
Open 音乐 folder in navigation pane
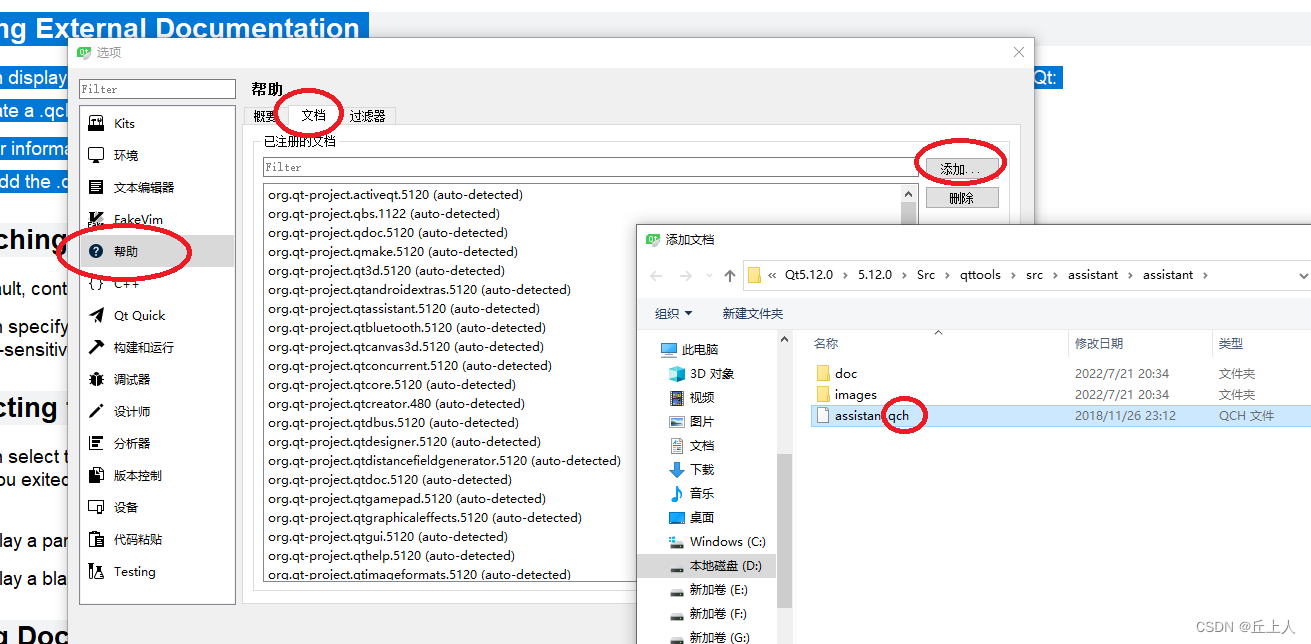(x=692, y=494)
